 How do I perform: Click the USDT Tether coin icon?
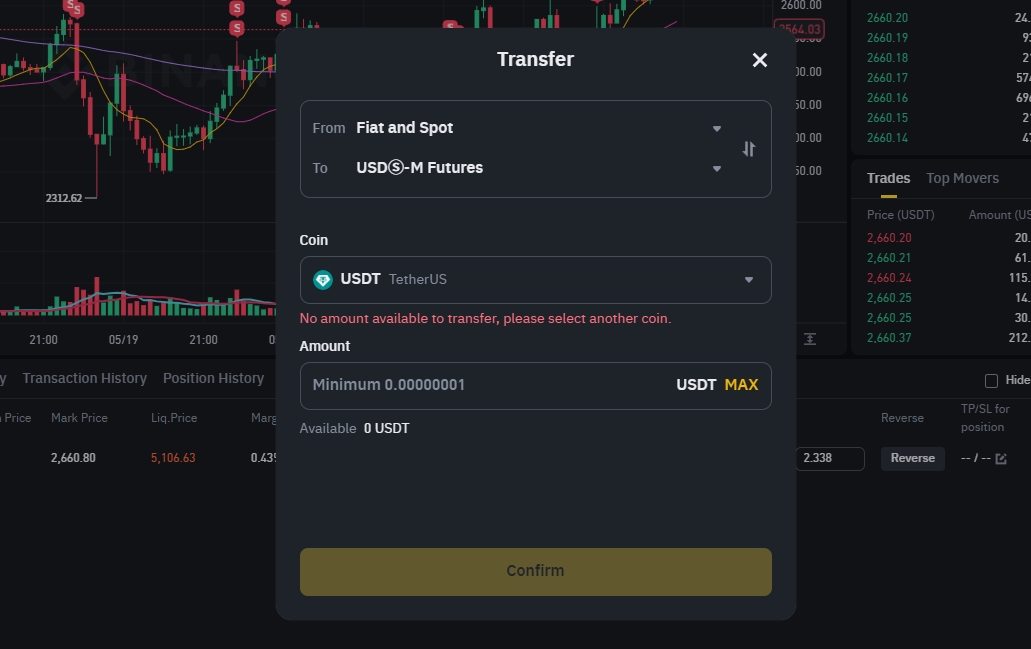pos(323,280)
